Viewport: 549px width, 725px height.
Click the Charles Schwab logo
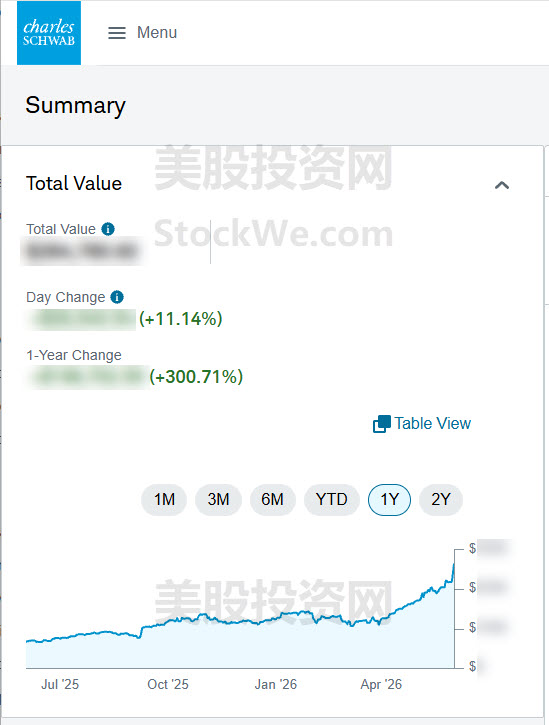click(x=49, y=33)
